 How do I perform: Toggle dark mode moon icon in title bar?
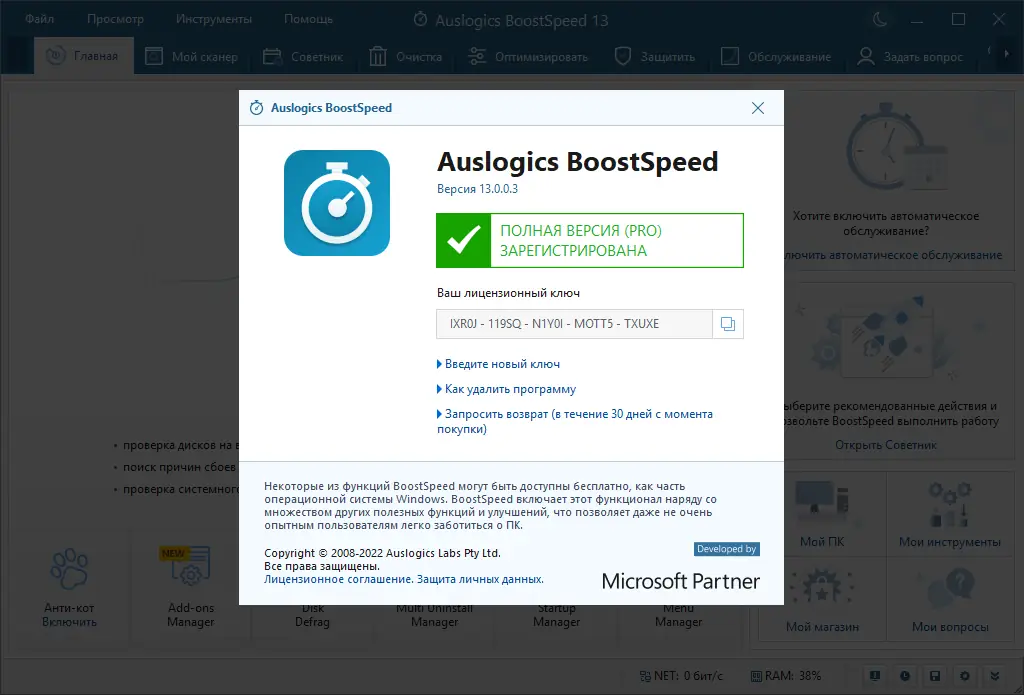coord(880,20)
